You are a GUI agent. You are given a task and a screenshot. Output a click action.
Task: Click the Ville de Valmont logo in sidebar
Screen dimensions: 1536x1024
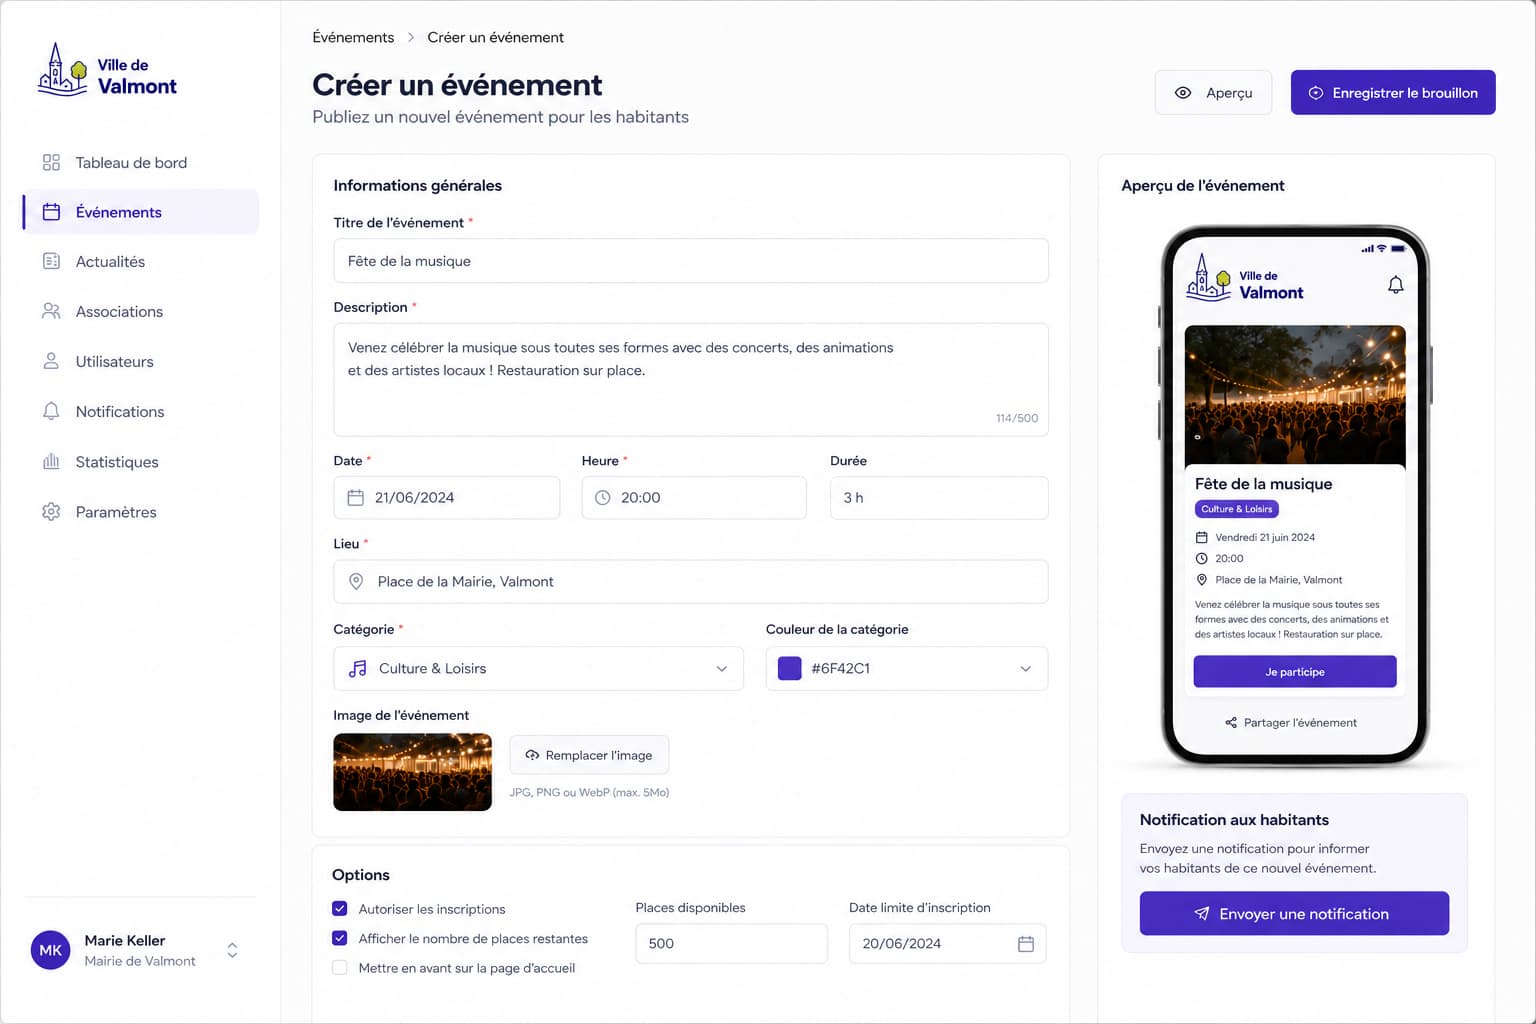point(107,70)
